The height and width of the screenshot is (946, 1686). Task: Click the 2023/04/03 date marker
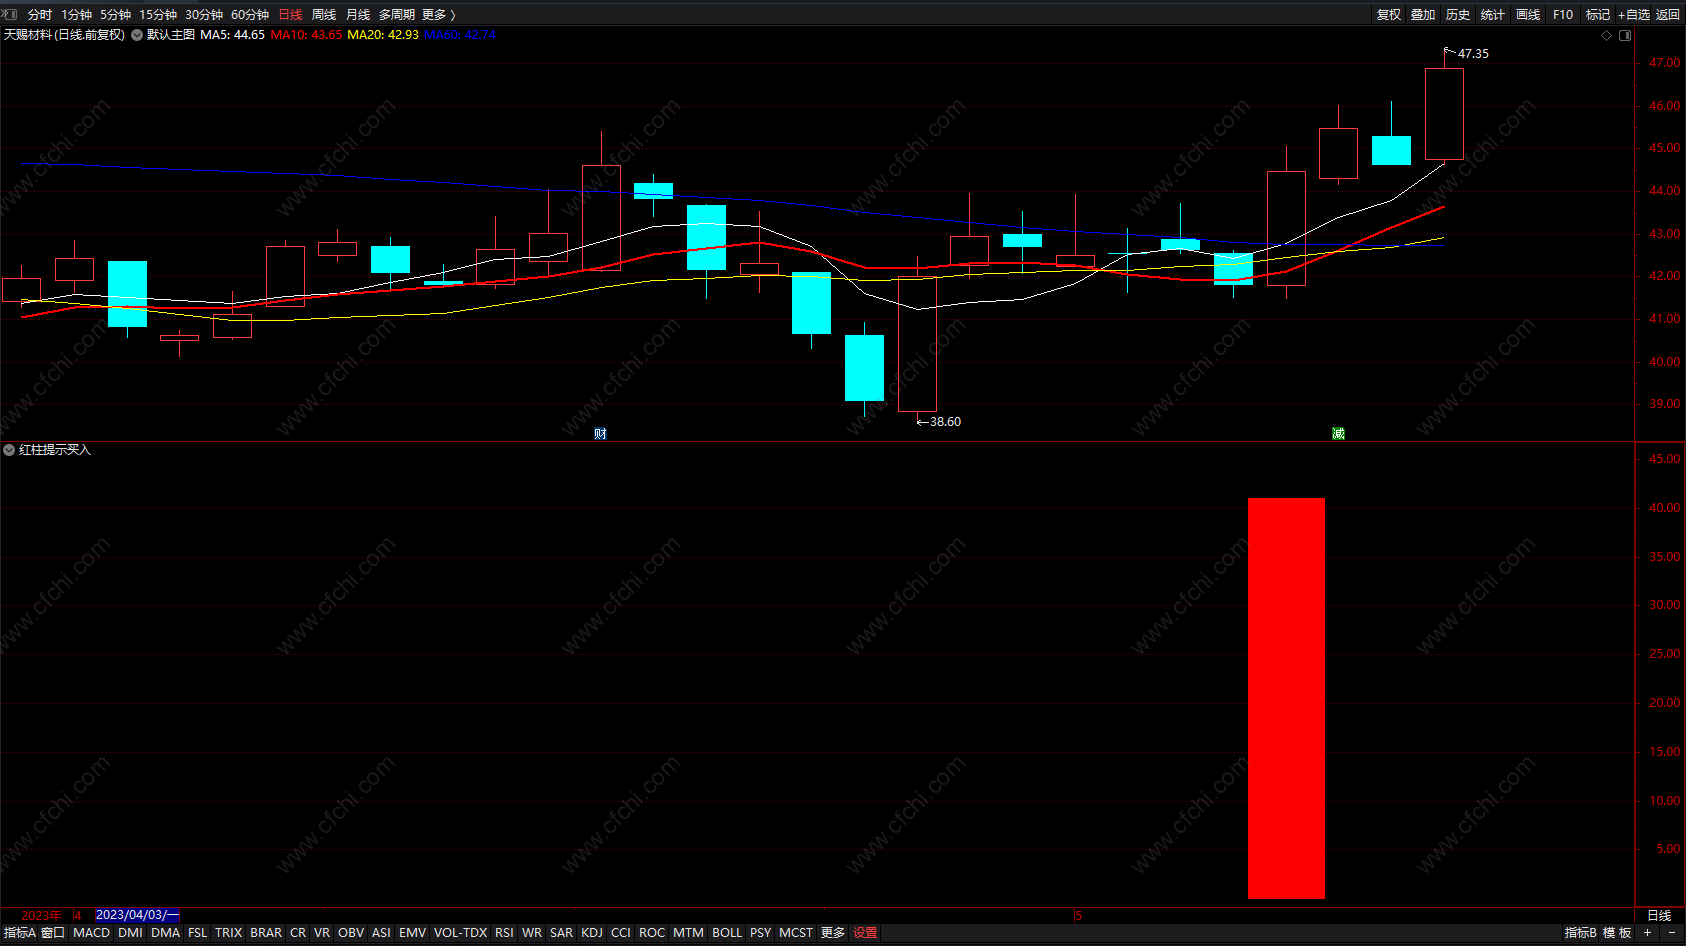click(x=137, y=915)
